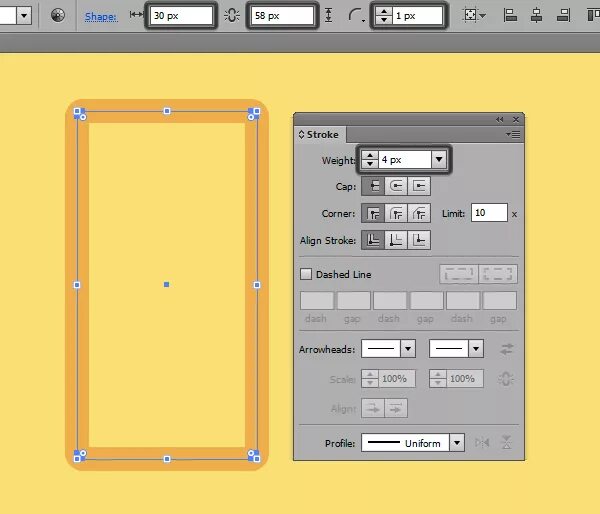Align selected objects to horizontal center
The height and width of the screenshot is (514, 600).
[536, 15]
